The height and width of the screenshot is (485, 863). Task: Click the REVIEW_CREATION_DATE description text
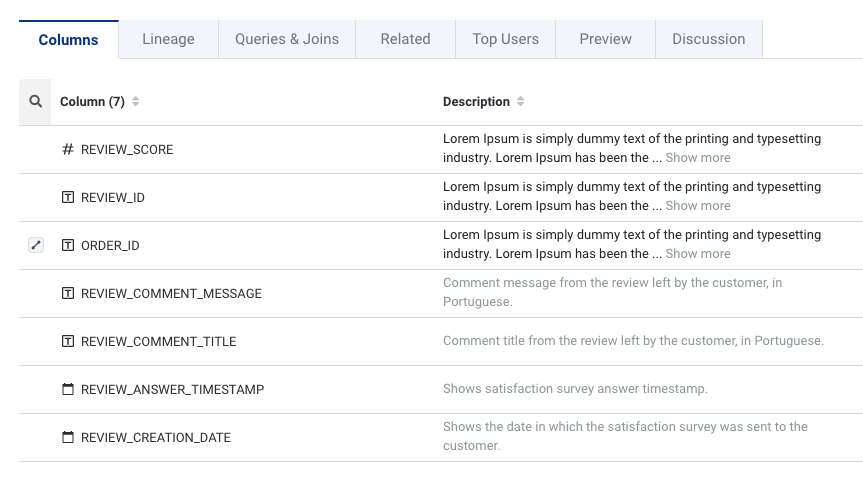point(625,436)
